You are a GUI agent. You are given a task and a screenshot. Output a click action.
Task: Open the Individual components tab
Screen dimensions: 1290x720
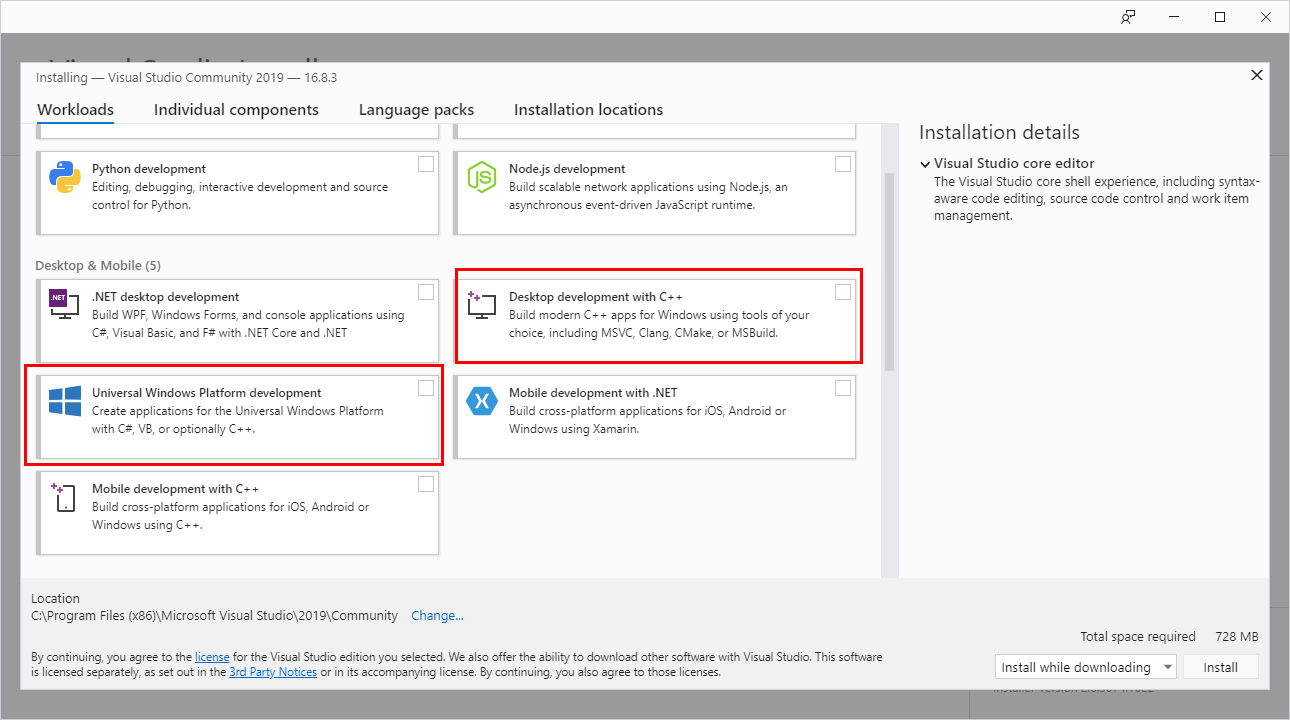(236, 110)
